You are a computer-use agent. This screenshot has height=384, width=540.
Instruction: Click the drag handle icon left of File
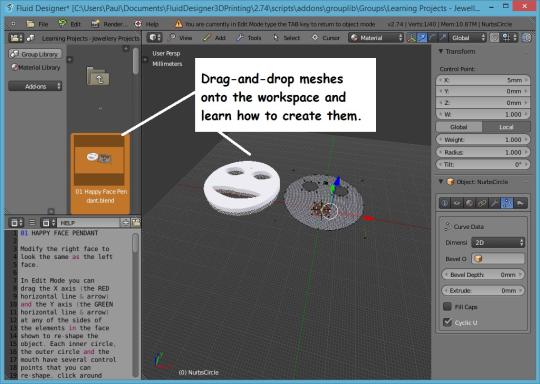(x=13, y=24)
